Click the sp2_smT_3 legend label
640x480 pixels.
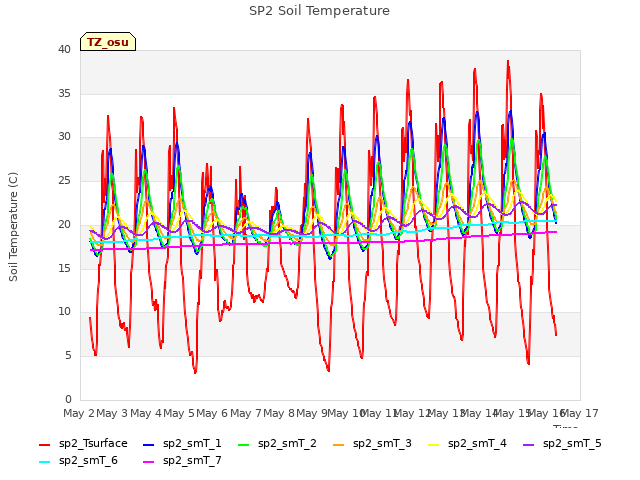pyautogui.click(x=382, y=443)
